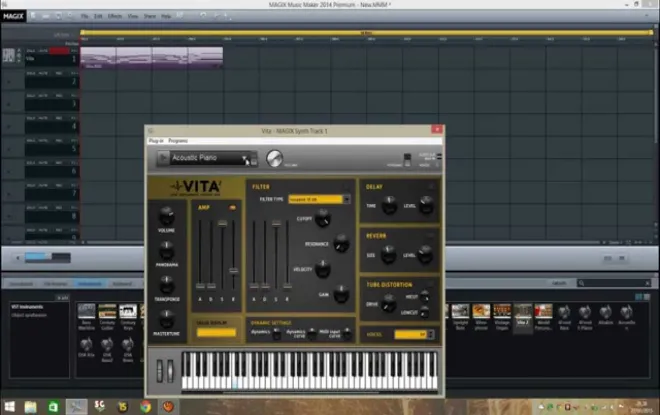The width and height of the screenshot is (660, 415).
Task: Toggle the FILTER section on/off switch
Action: pos(346,186)
